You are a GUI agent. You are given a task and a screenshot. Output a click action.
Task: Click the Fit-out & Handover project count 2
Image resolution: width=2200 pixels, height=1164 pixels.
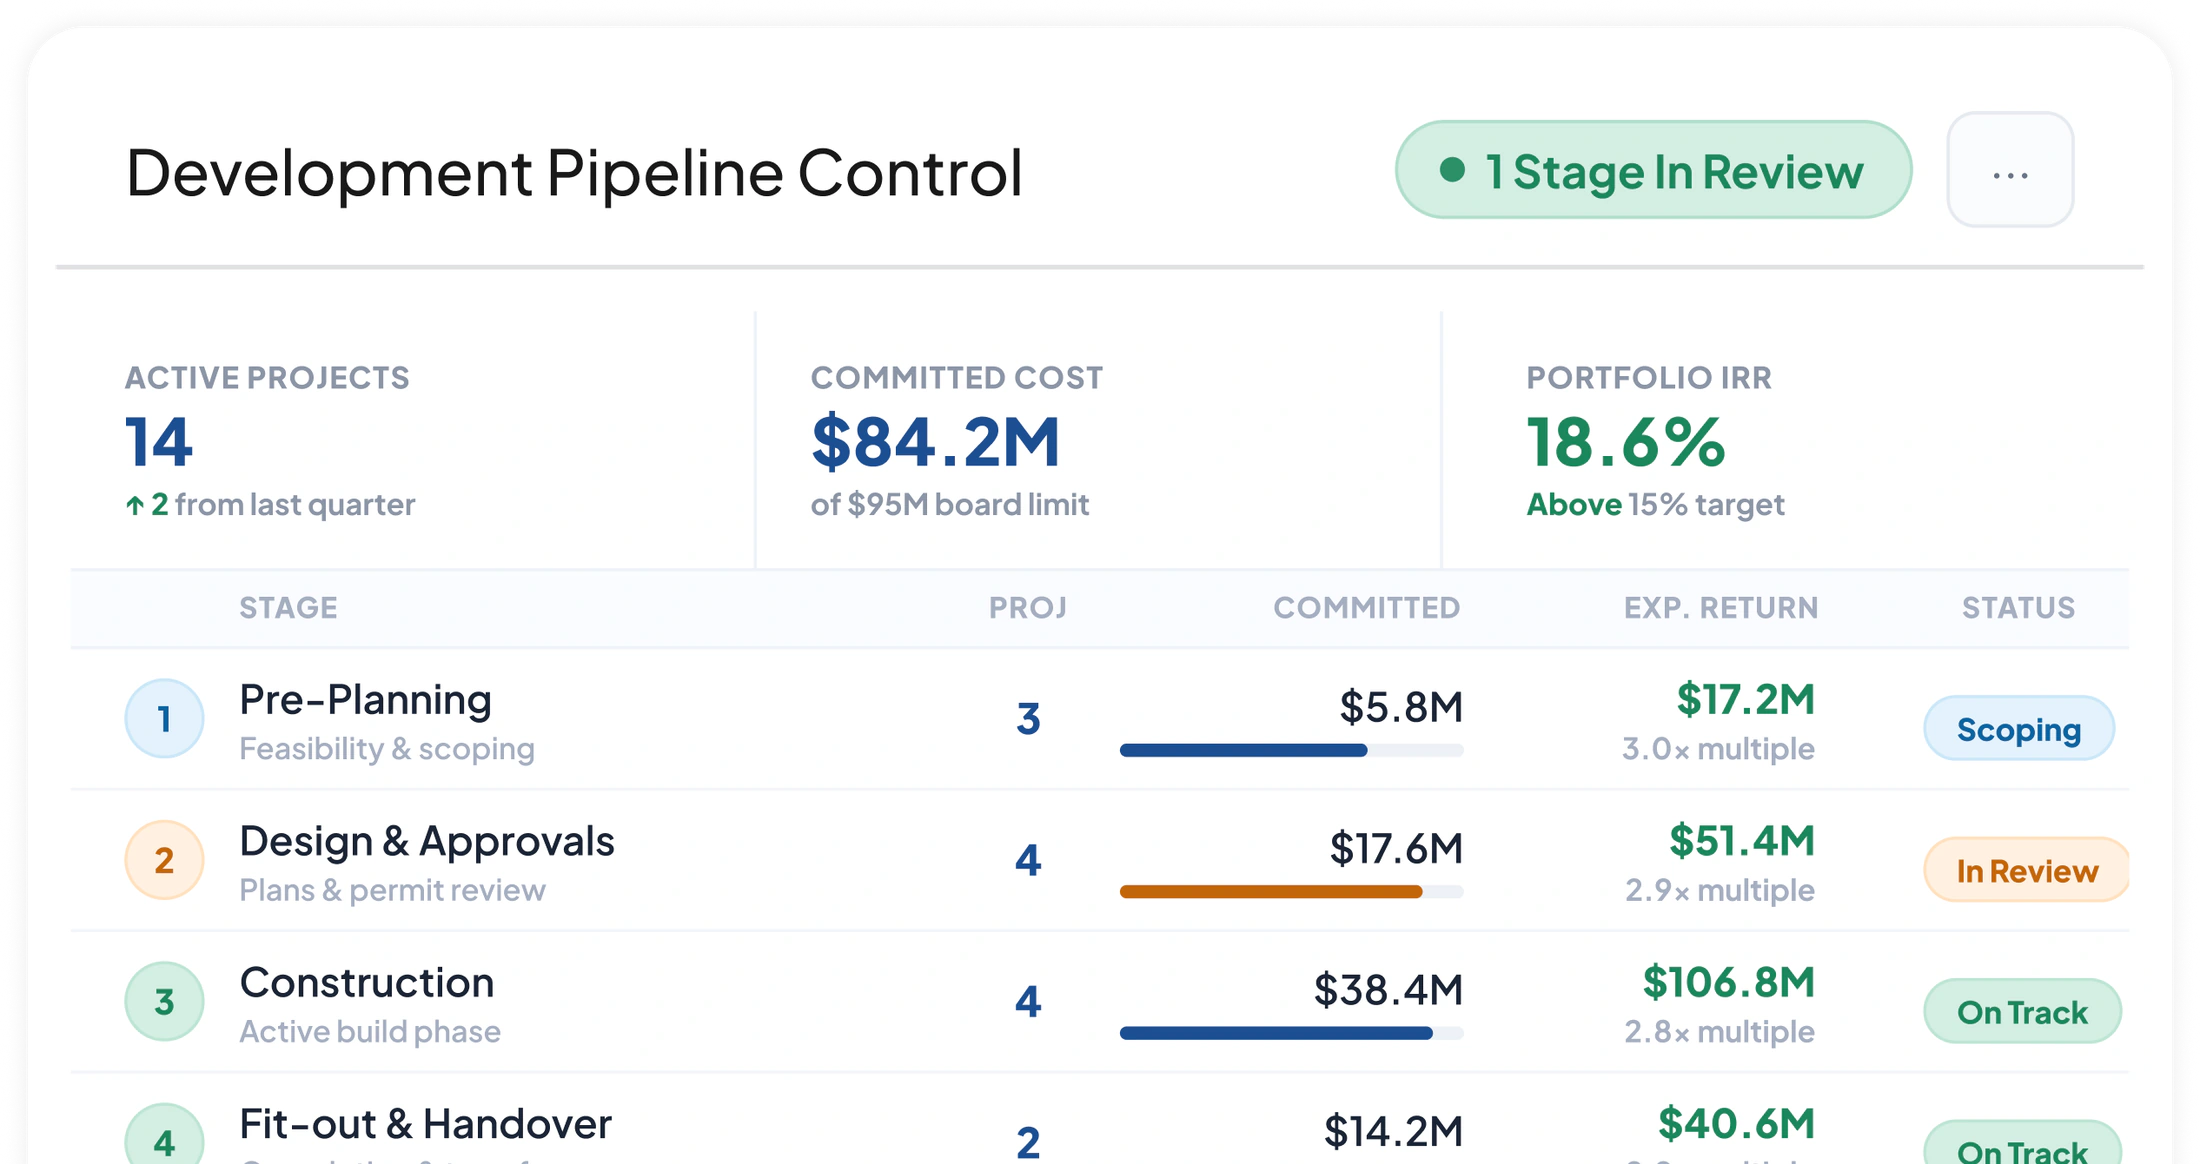pyautogui.click(x=1028, y=1142)
